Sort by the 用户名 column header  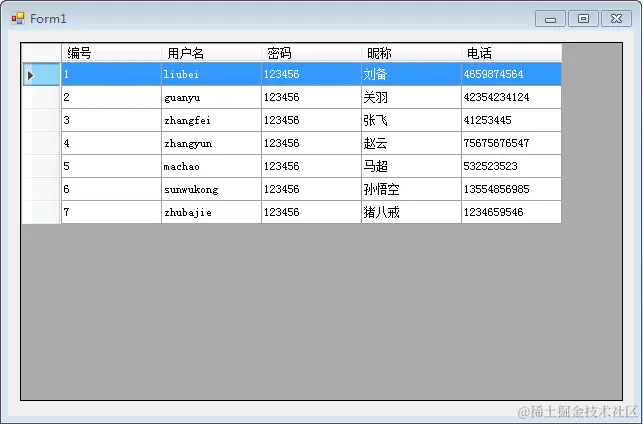[211, 53]
